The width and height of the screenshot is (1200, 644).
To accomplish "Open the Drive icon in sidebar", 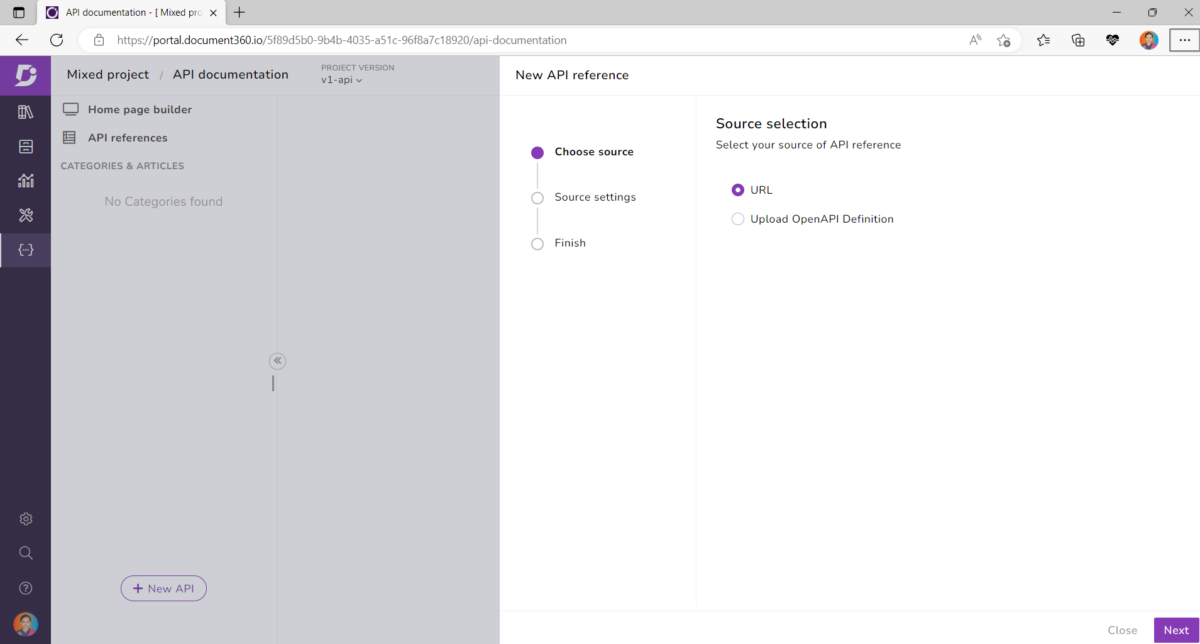I will tap(26, 147).
